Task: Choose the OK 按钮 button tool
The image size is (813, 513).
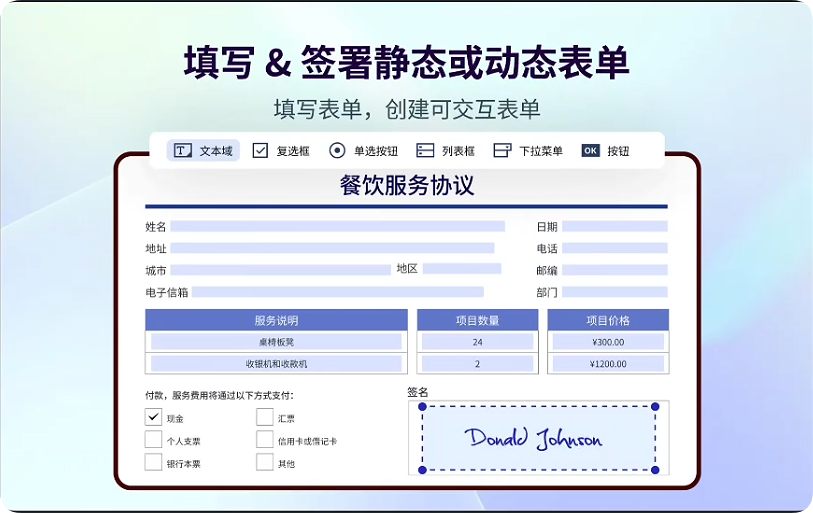Action: (605, 151)
